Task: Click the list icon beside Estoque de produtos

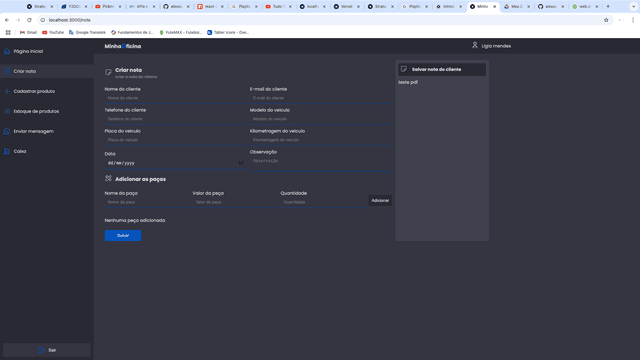Action: click(7, 111)
